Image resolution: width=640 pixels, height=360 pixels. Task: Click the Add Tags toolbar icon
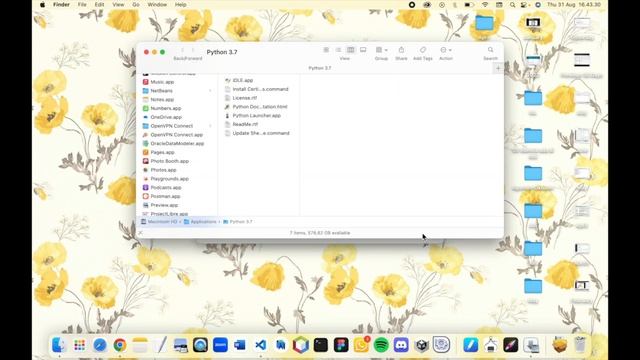(x=423, y=50)
